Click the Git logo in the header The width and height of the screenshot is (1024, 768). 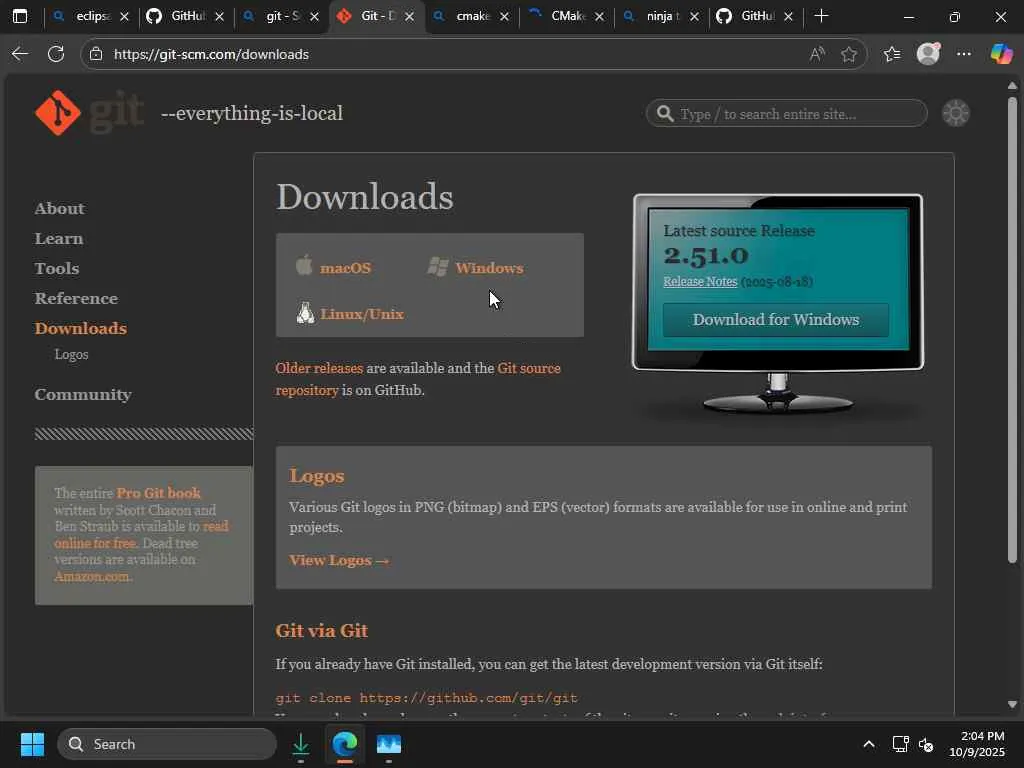coord(89,113)
